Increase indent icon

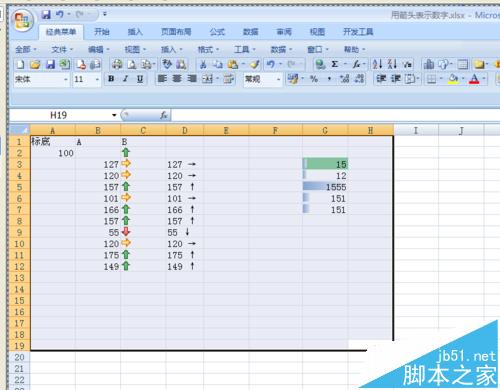point(396,79)
